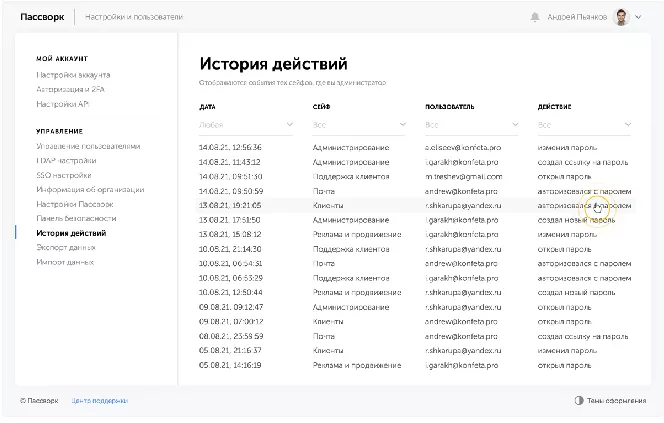The width and height of the screenshot is (664, 423).
Task: Go to Экспорт данных page
Action: click(66, 247)
